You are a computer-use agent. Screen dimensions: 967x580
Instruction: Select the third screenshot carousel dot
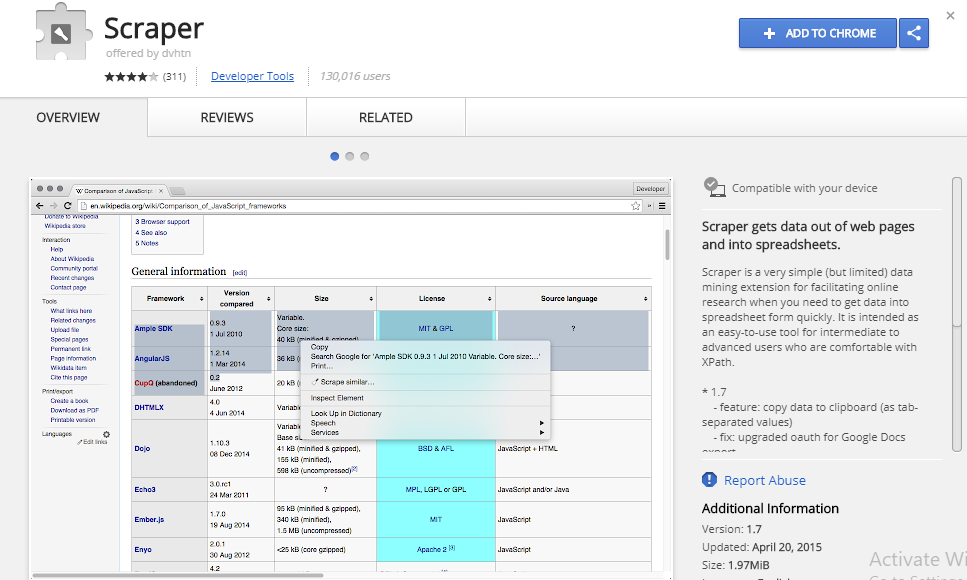click(364, 156)
